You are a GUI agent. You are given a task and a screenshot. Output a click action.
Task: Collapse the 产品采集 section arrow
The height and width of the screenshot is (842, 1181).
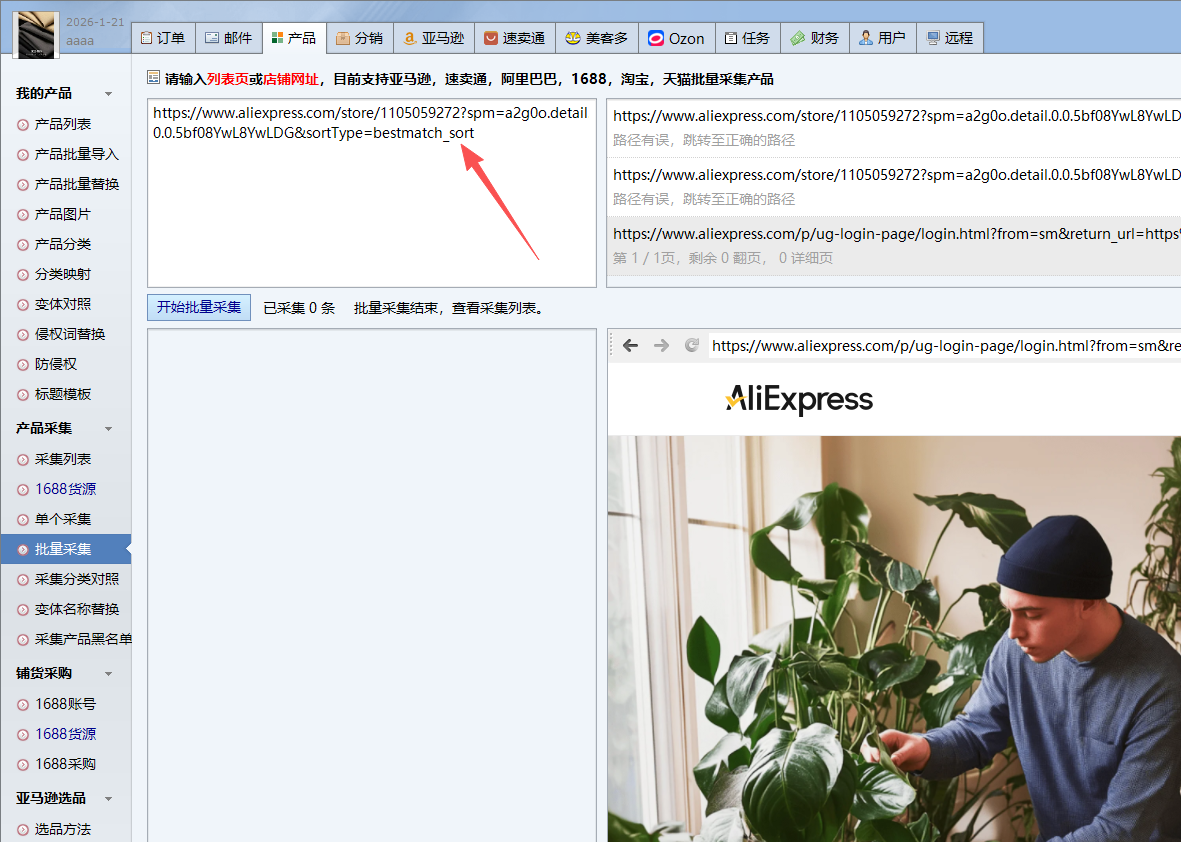pos(108,429)
